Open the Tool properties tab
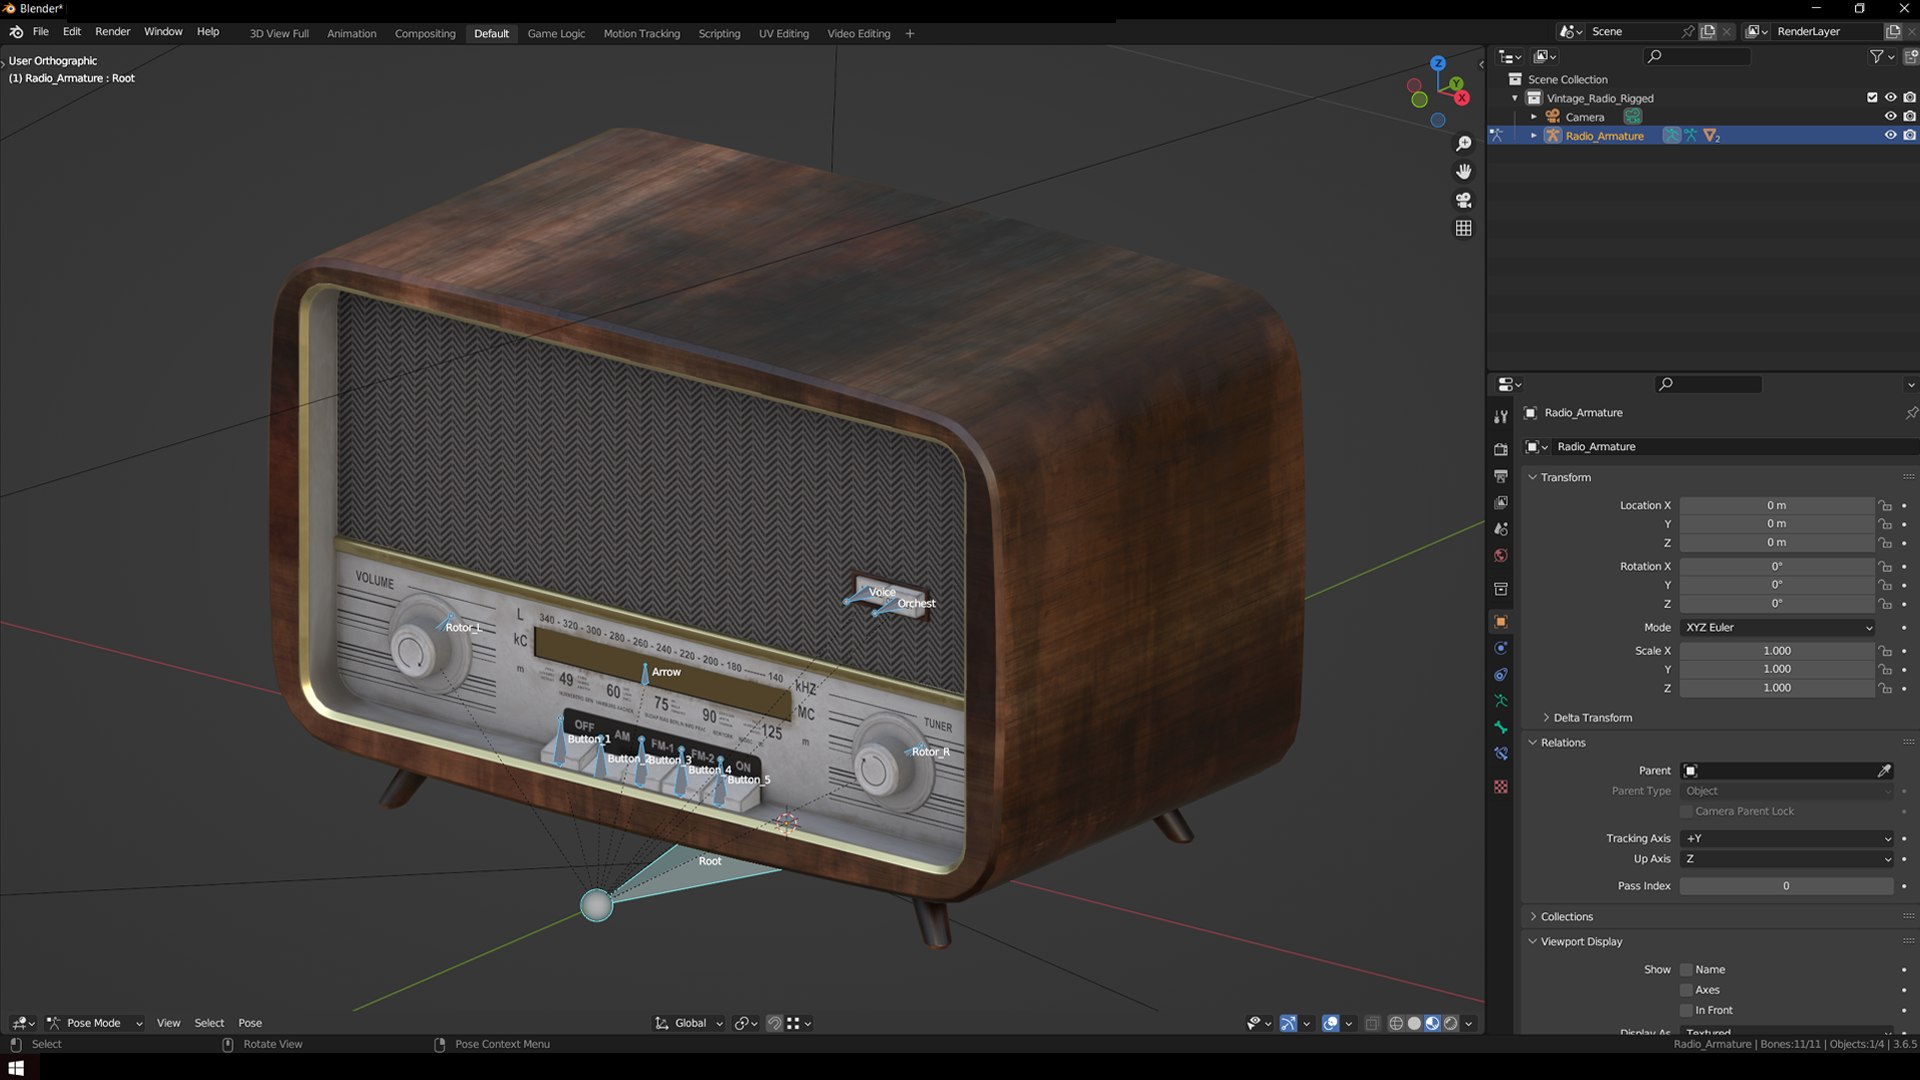Image resolution: width=1920 pixels, height=1080 pixels. (x=1500, y=417)
